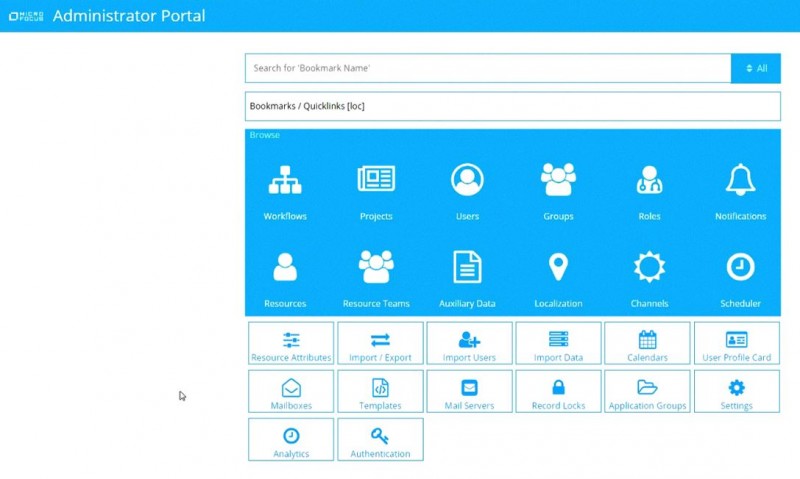
Task: Click the Import / Export button
Action: (380, 343)
